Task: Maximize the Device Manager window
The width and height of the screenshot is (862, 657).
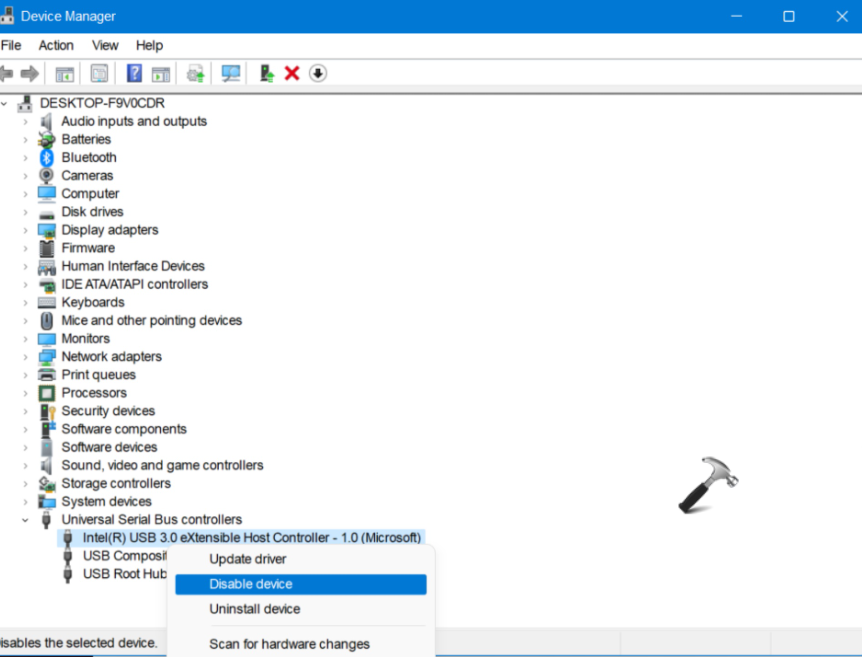Action: coord(789,16)
